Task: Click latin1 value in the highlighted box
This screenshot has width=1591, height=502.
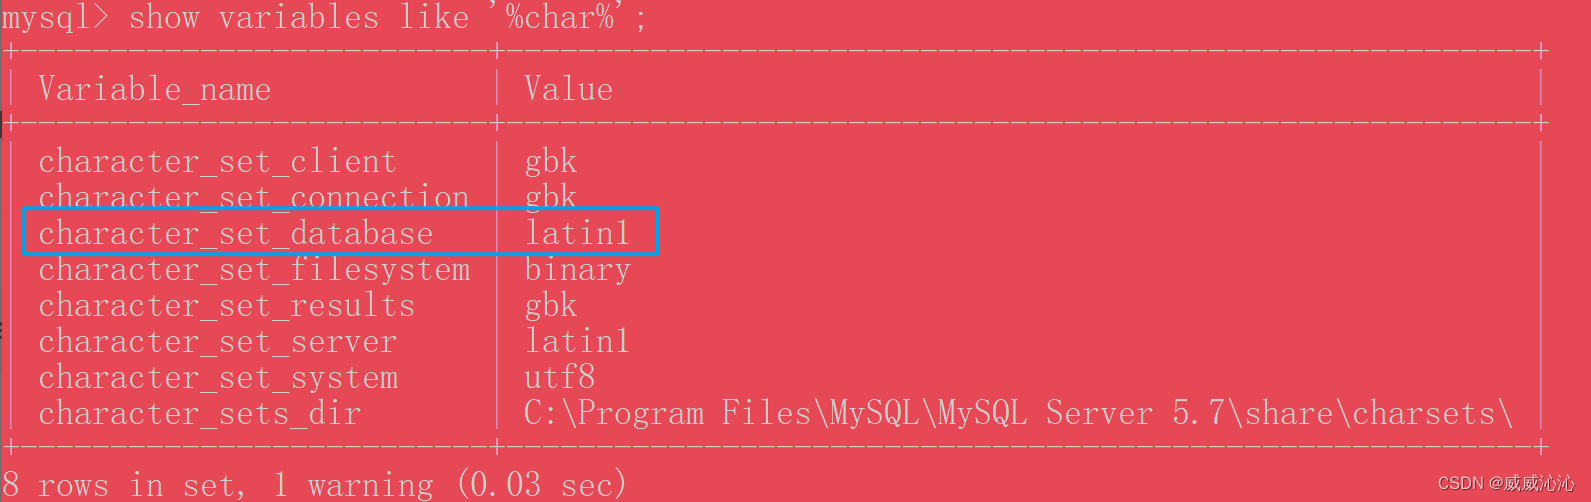Action: click(577, 233)
